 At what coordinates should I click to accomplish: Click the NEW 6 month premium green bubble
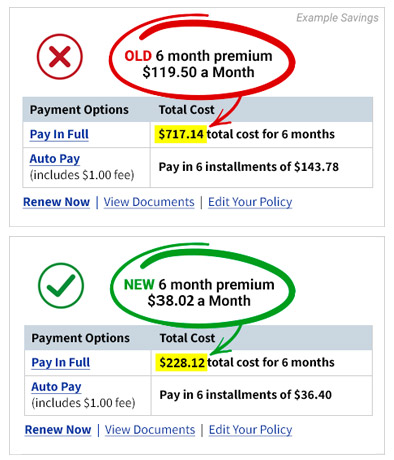202,286
